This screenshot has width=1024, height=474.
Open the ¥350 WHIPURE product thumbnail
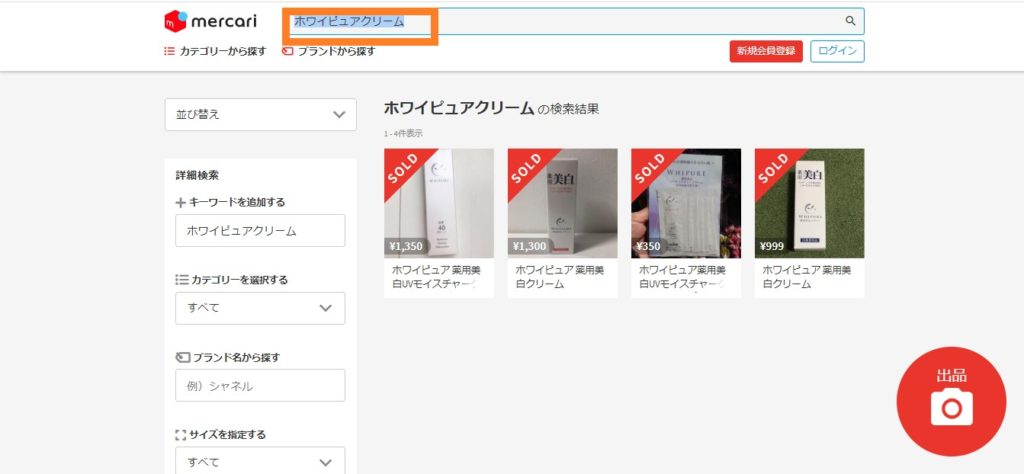(x=686, y=203)
